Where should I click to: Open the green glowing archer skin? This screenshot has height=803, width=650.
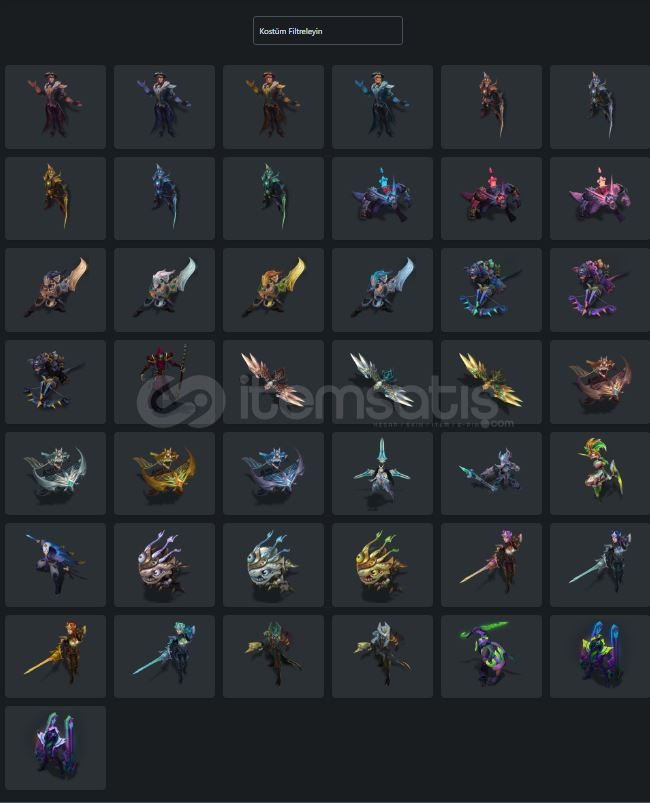[x=273, y=198]
